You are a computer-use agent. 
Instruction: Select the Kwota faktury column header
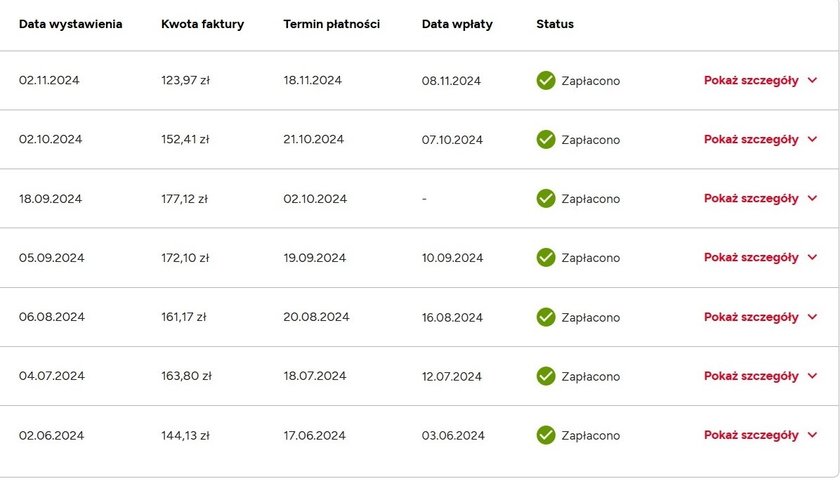(x=202, y=24)
